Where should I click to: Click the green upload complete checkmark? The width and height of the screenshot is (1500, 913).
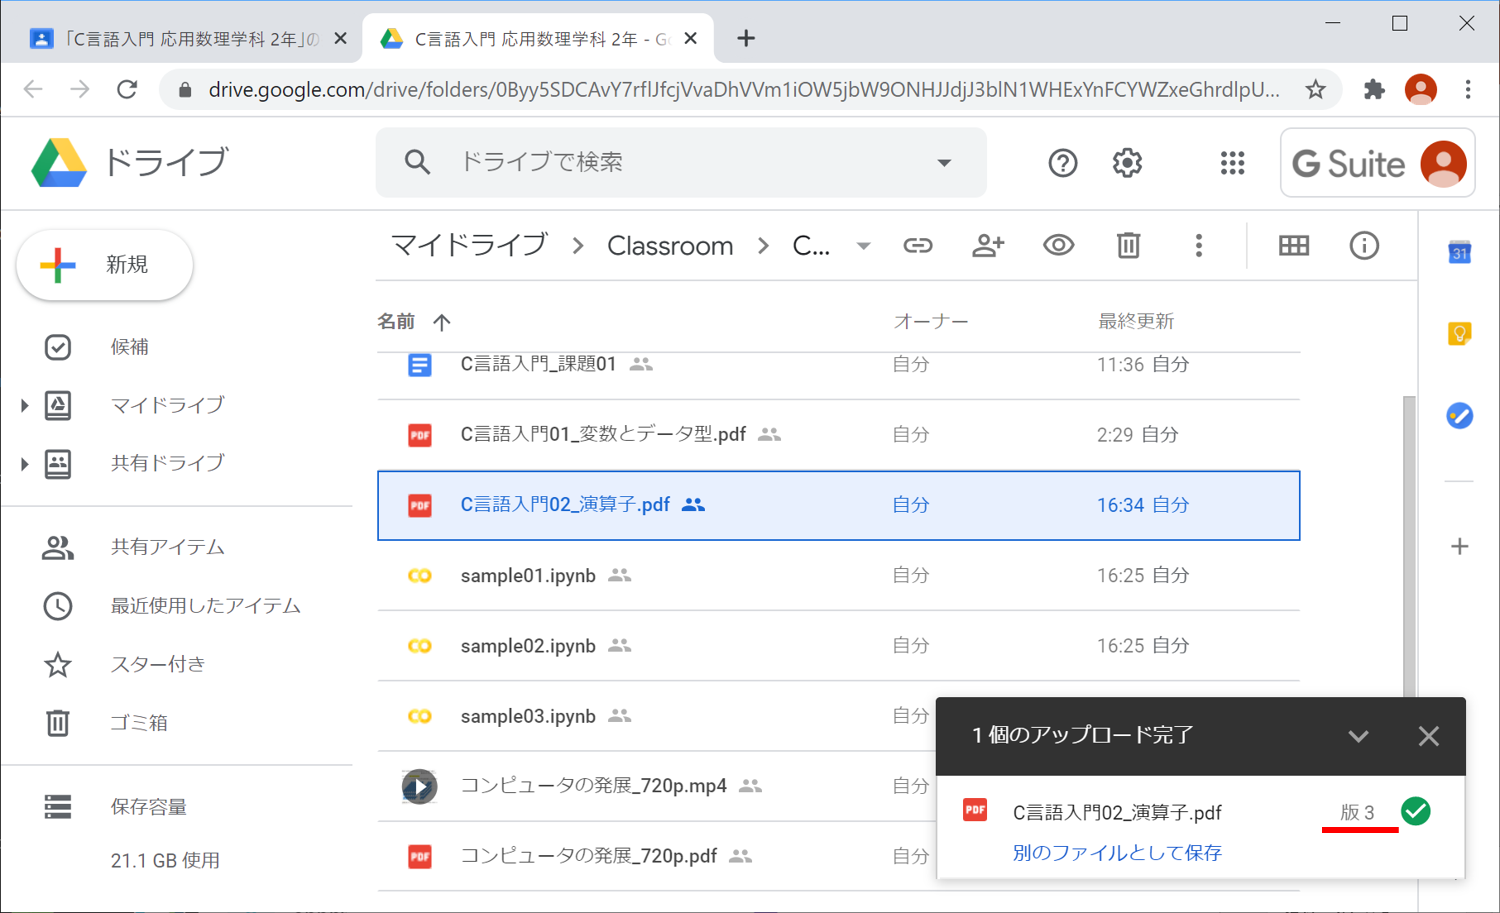coord(1415,811)
